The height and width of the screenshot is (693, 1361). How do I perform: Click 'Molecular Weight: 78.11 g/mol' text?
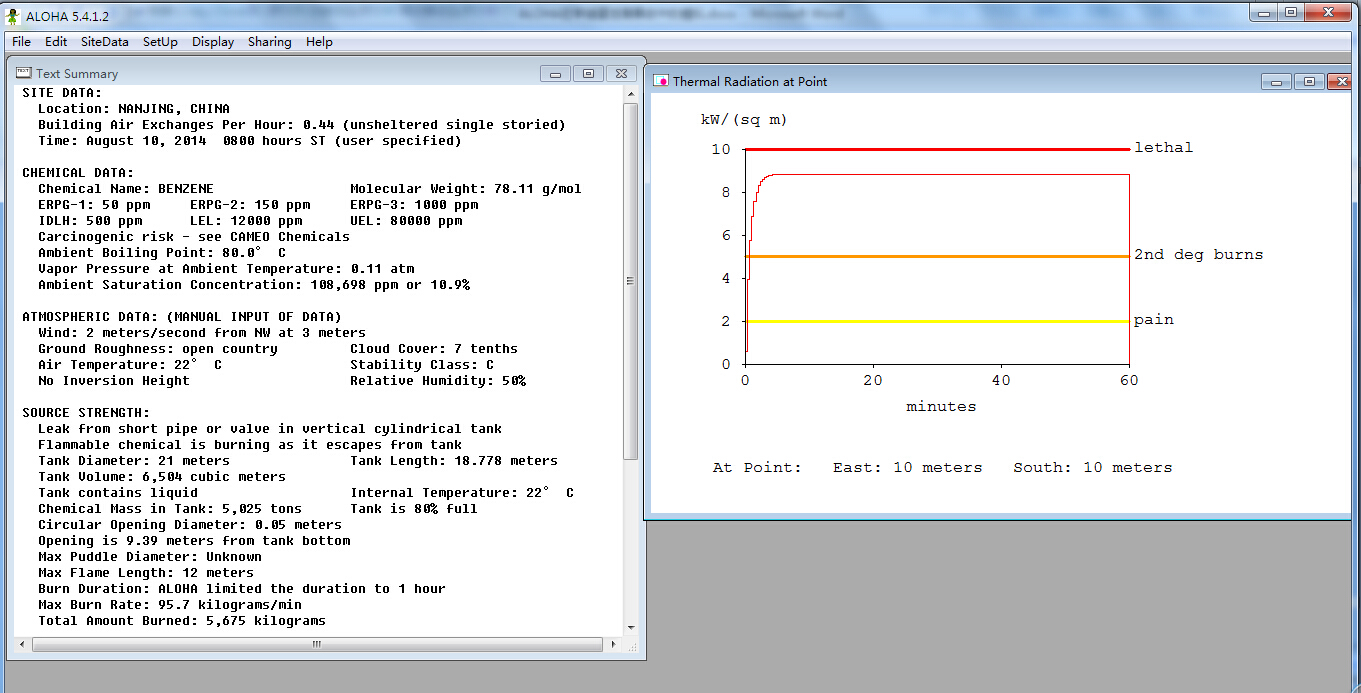(x=466, y=189)
